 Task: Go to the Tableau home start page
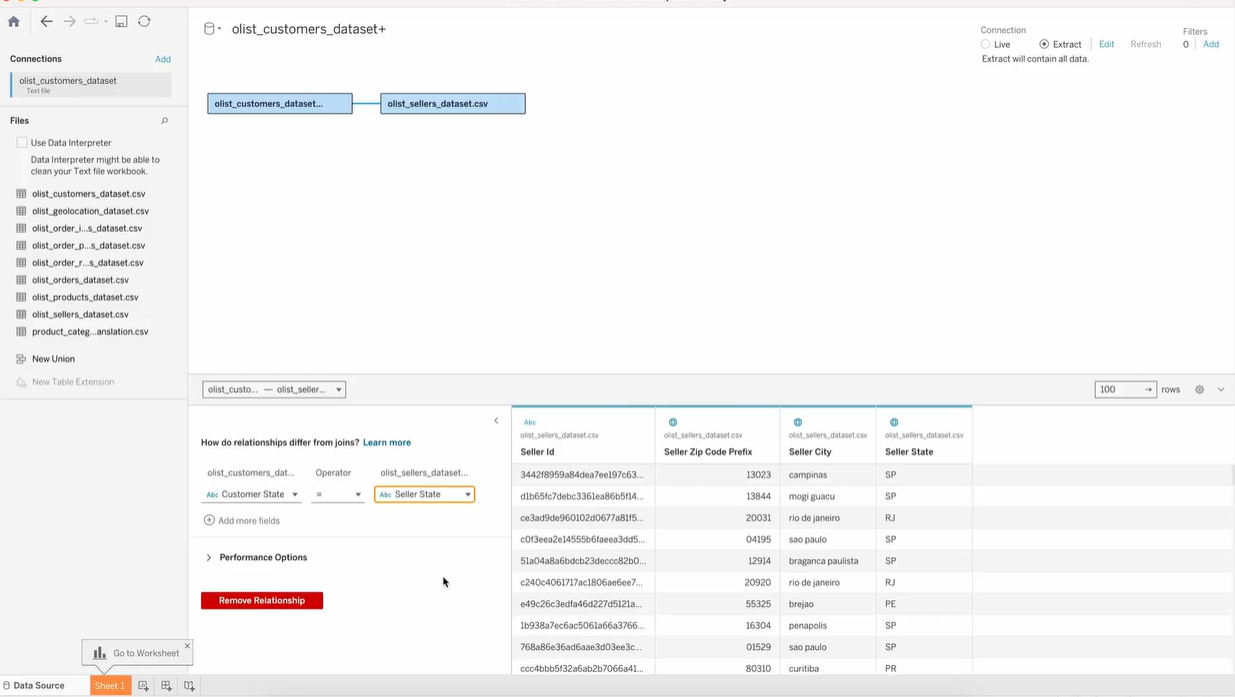[14, 21]
